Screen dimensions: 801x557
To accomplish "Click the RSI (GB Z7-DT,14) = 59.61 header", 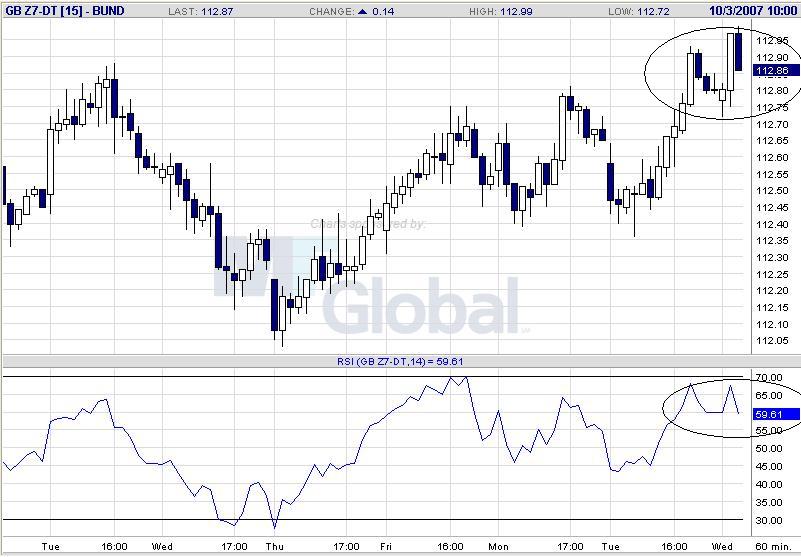I will 399,362.
